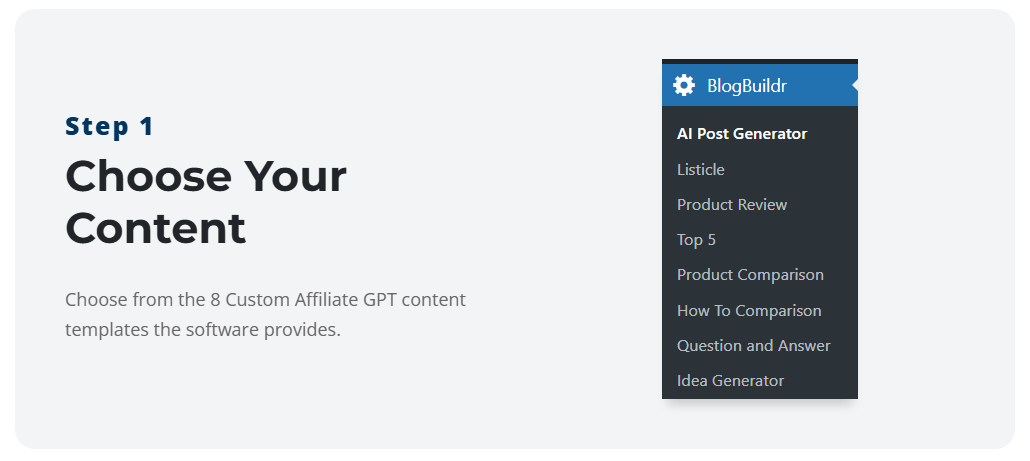This screenshot has height=461, width=1030.
Task: Click the dark strip above BlogBuildr header
Action: [x=760, y=61]
